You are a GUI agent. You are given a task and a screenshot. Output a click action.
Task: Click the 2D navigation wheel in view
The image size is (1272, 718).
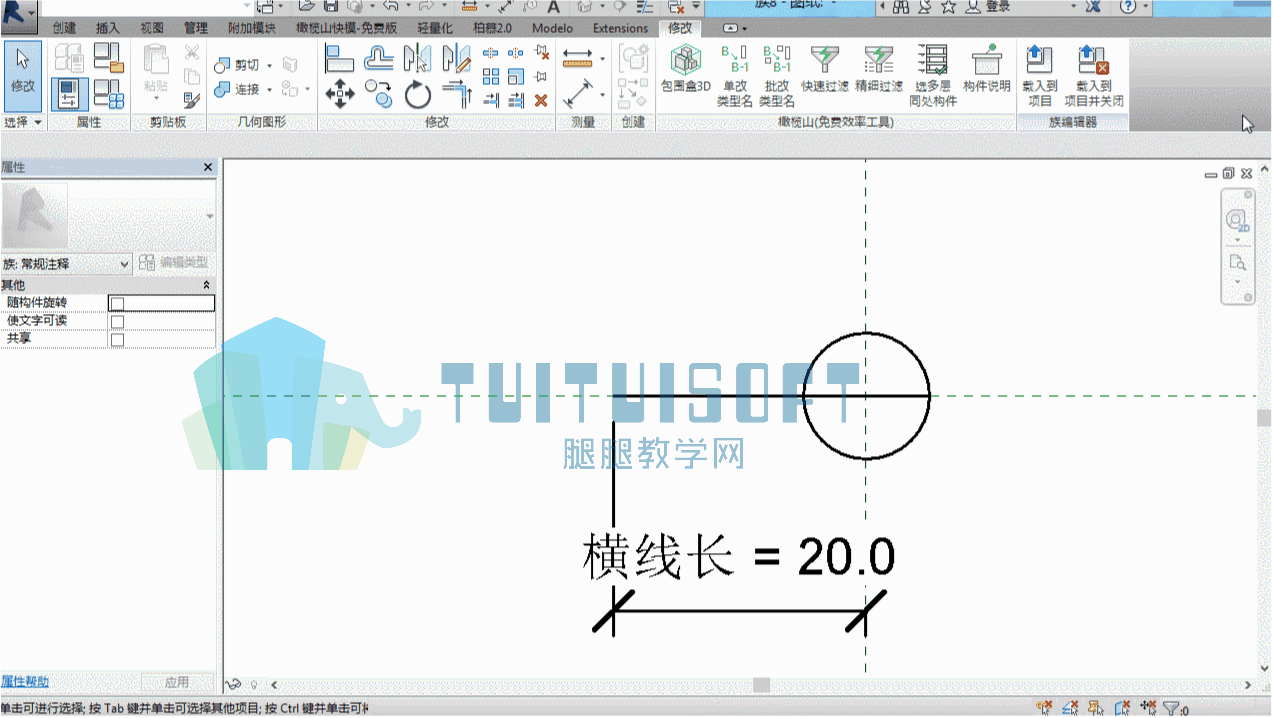(x=1238, y=220)
